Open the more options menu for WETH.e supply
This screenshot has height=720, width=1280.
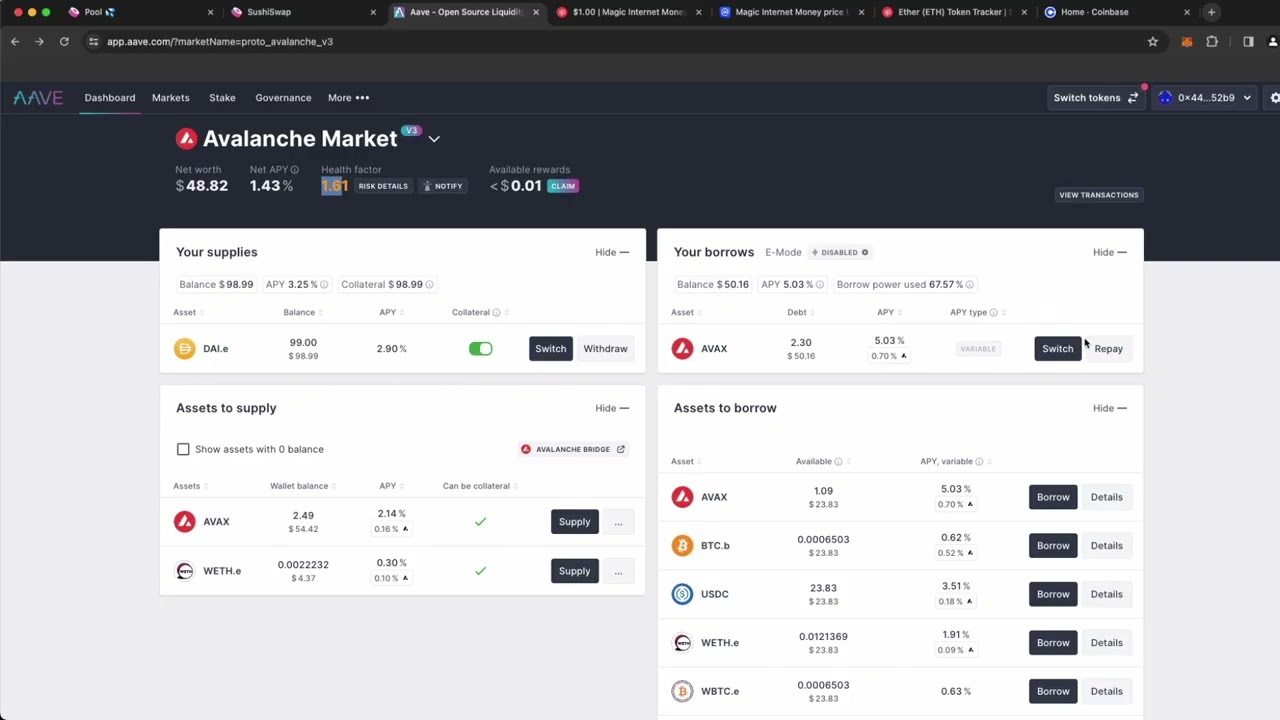coord(618,571)
